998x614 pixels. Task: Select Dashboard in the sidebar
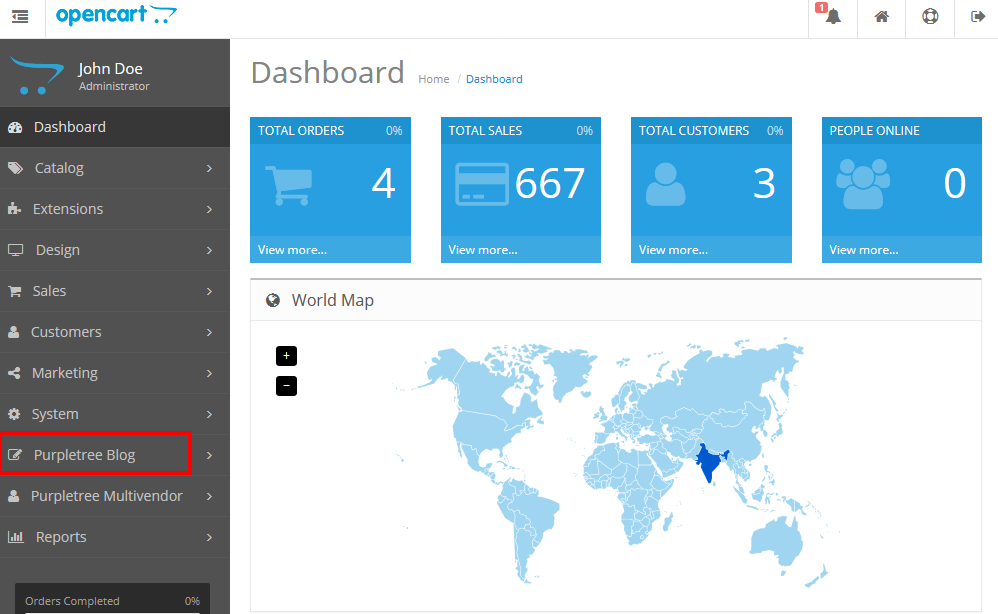coord(115,127)
